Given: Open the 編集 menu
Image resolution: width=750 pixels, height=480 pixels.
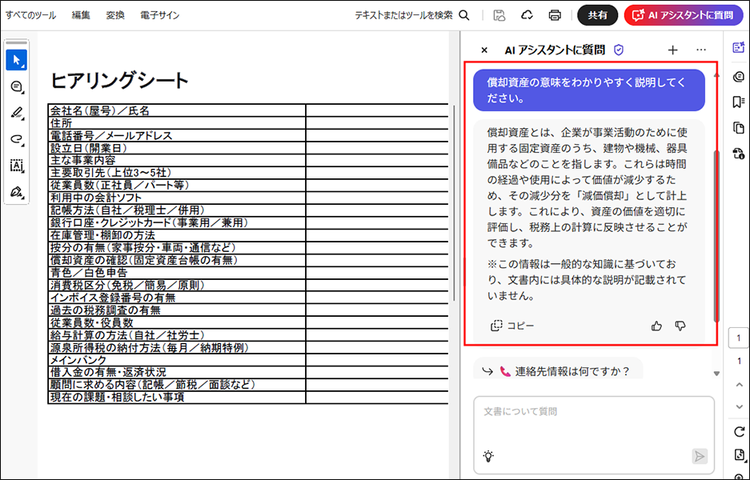Looking at the screenshot, I should [81, 15].
